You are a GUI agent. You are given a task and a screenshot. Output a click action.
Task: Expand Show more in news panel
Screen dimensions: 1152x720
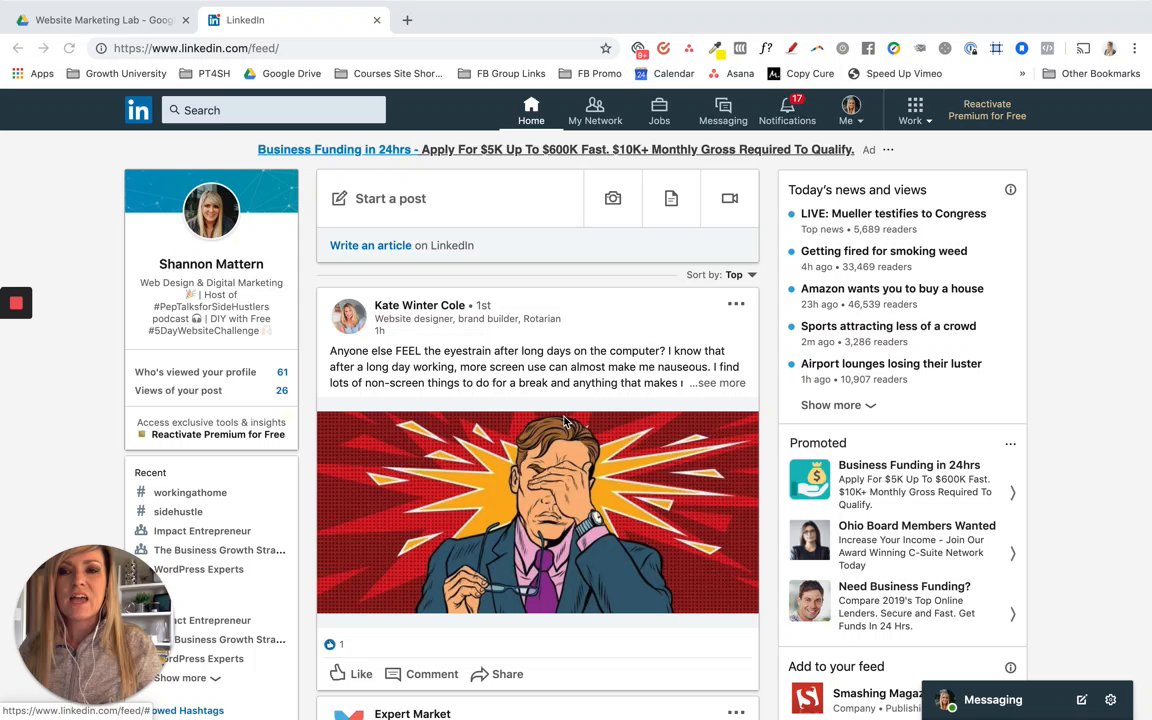point(838,406)
